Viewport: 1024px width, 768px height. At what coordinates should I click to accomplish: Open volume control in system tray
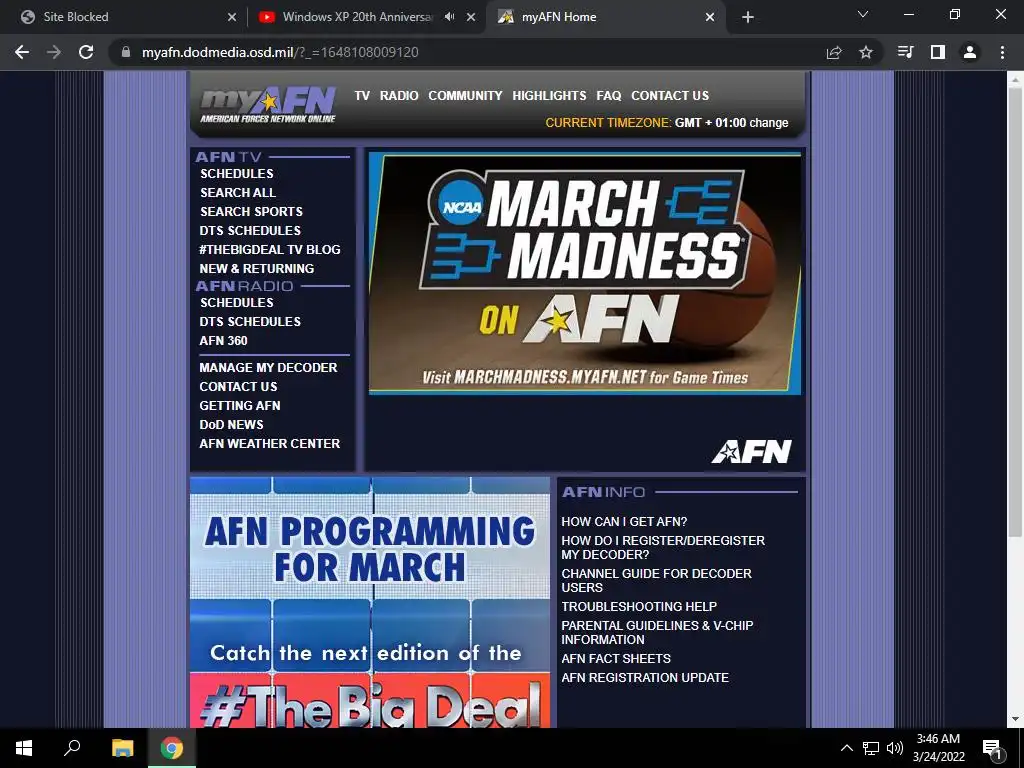pyautogui.click(x=895, y=748)
